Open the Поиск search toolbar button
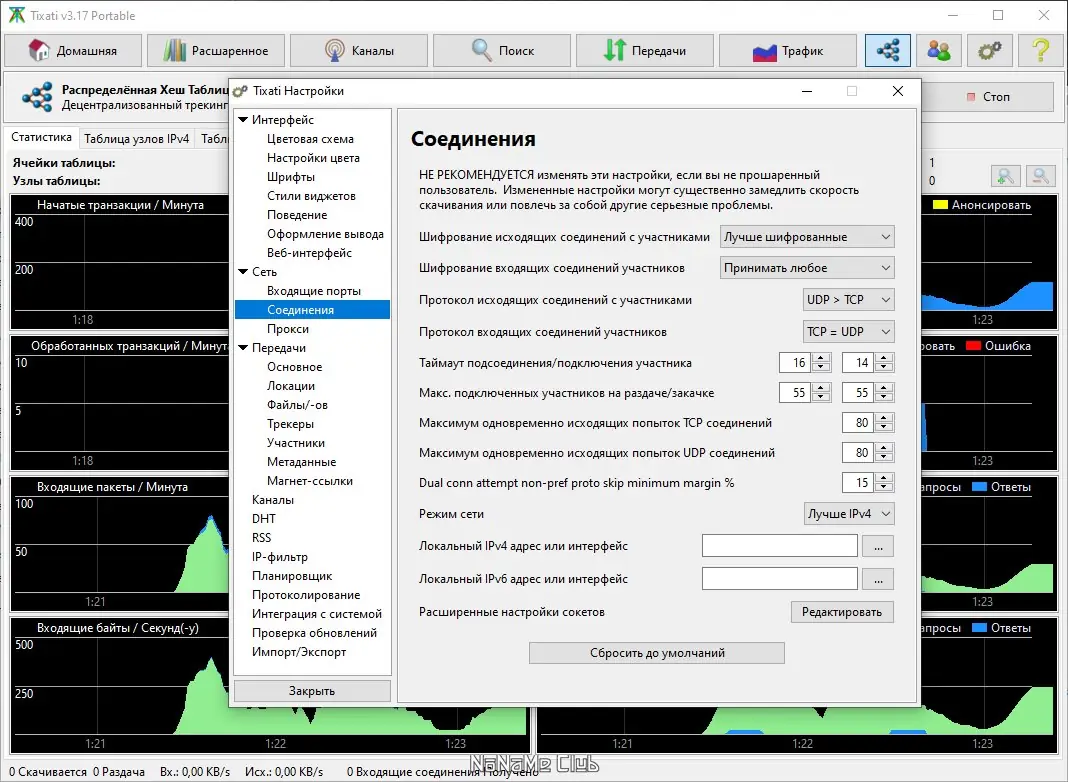1068x782 pixels. pyautogui.click(x=502, y=50)
